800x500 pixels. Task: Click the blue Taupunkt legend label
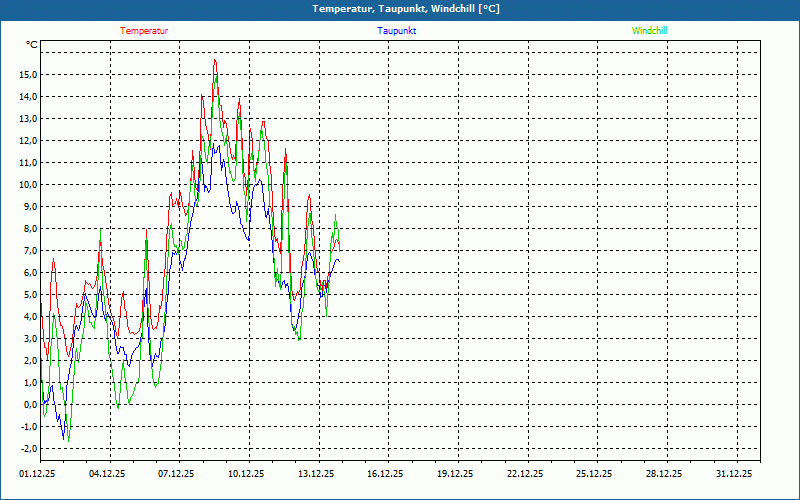point(396,31)
